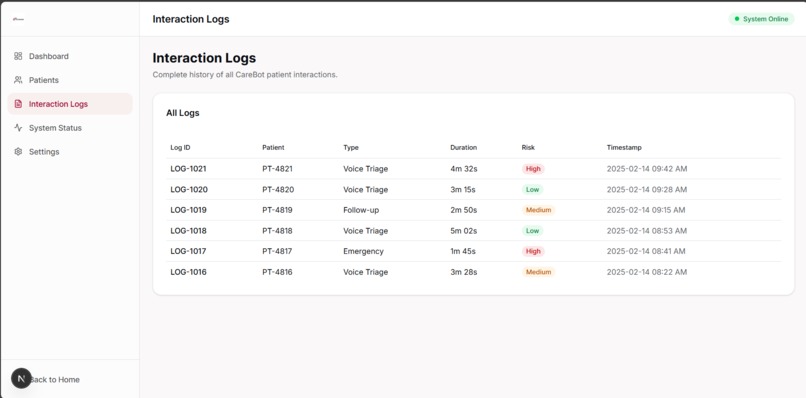Viewport: 806px width, 398px height.
Task: Click the System Online status badge
Action: tap(761, 19)
